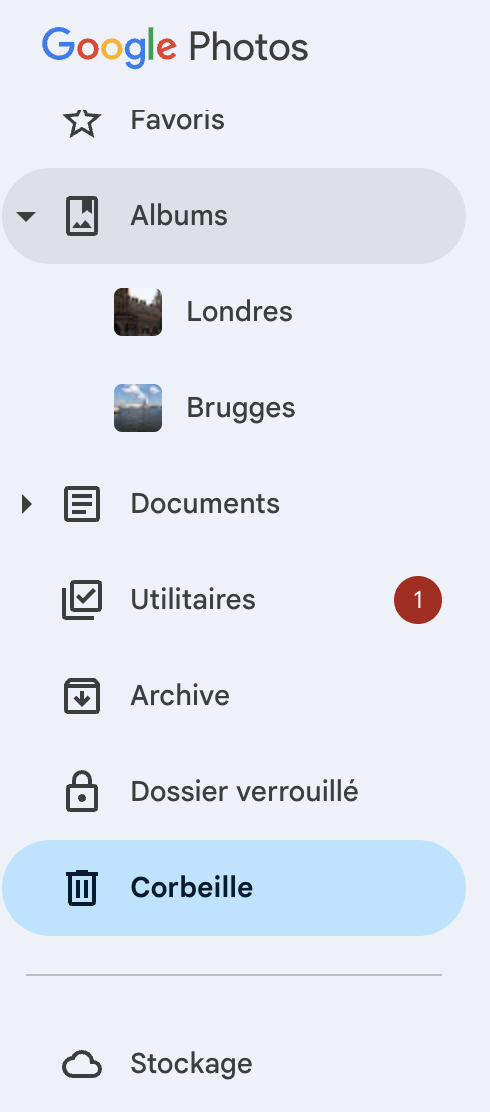Expand the Documents section arrow
490x1112 pixels.
26,504
